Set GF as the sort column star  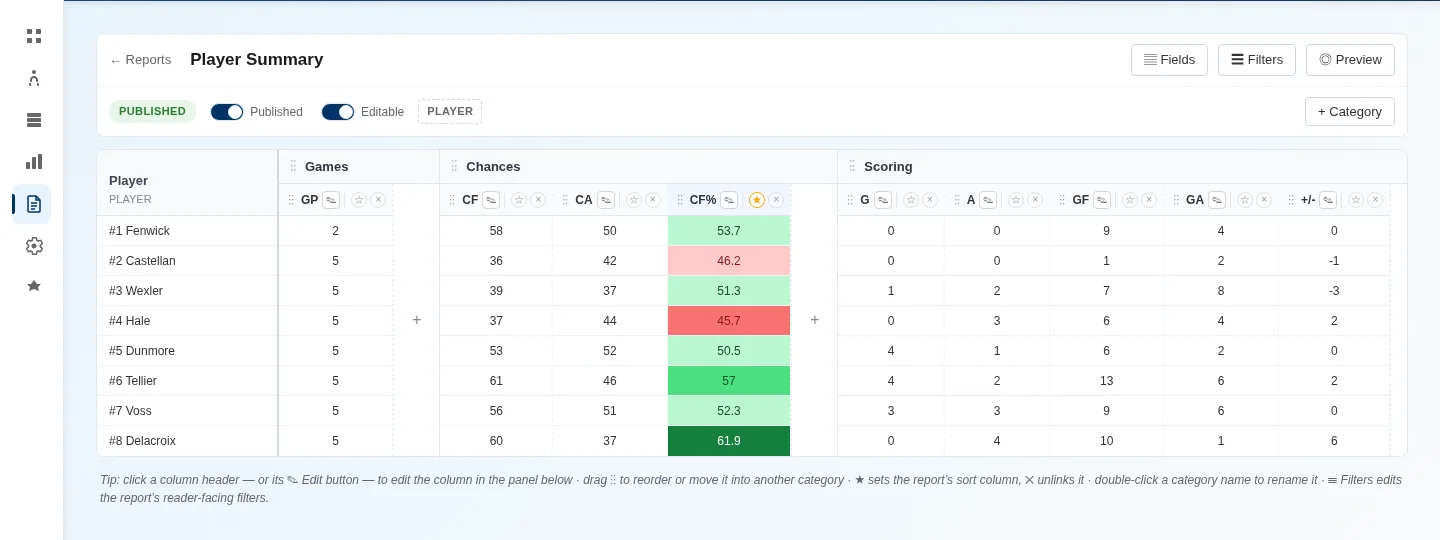1130,200
